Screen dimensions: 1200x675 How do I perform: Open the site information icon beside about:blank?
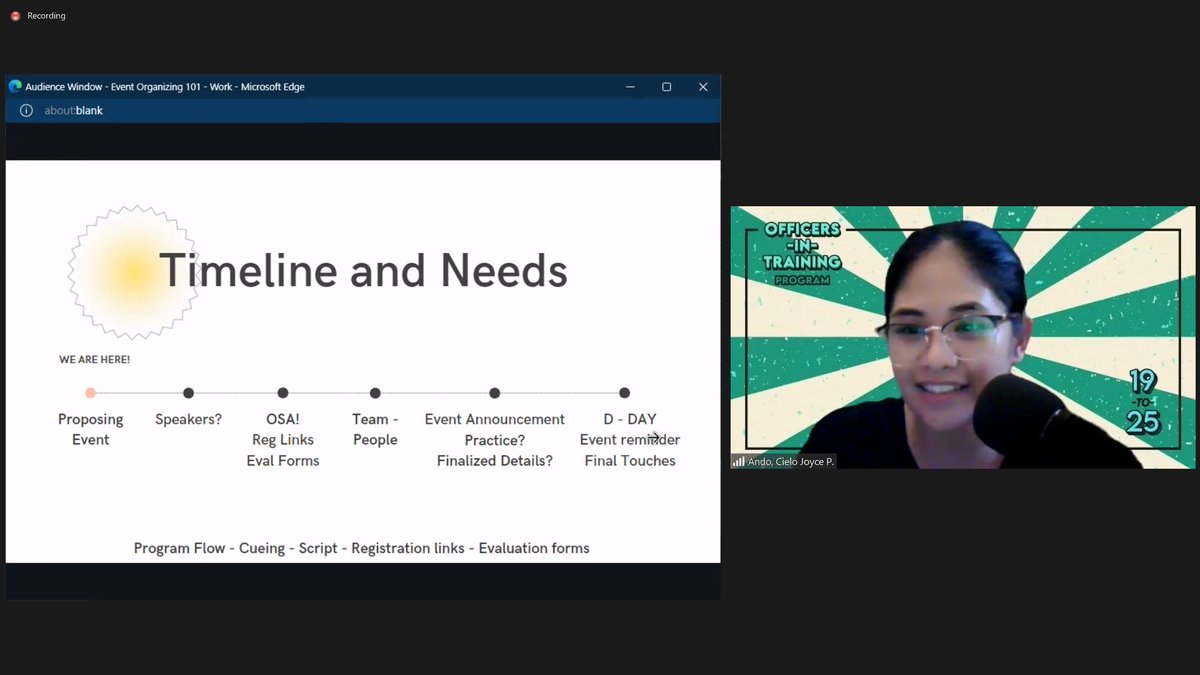coord(27,110)
